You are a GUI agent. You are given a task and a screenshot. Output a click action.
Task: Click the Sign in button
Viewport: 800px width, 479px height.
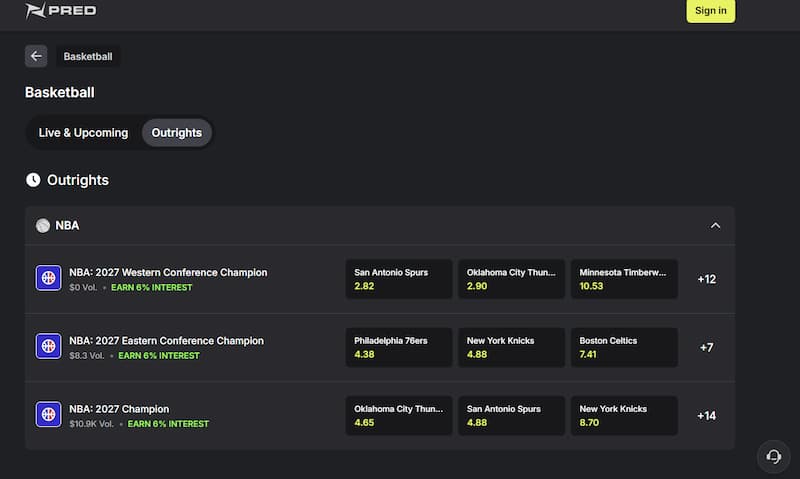point(710,11)
